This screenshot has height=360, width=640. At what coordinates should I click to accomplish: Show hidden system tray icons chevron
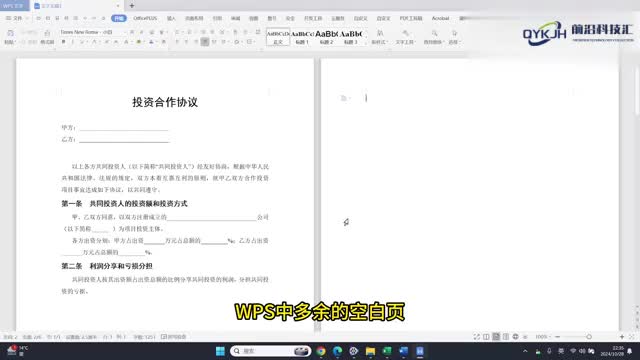coord(525,351)
